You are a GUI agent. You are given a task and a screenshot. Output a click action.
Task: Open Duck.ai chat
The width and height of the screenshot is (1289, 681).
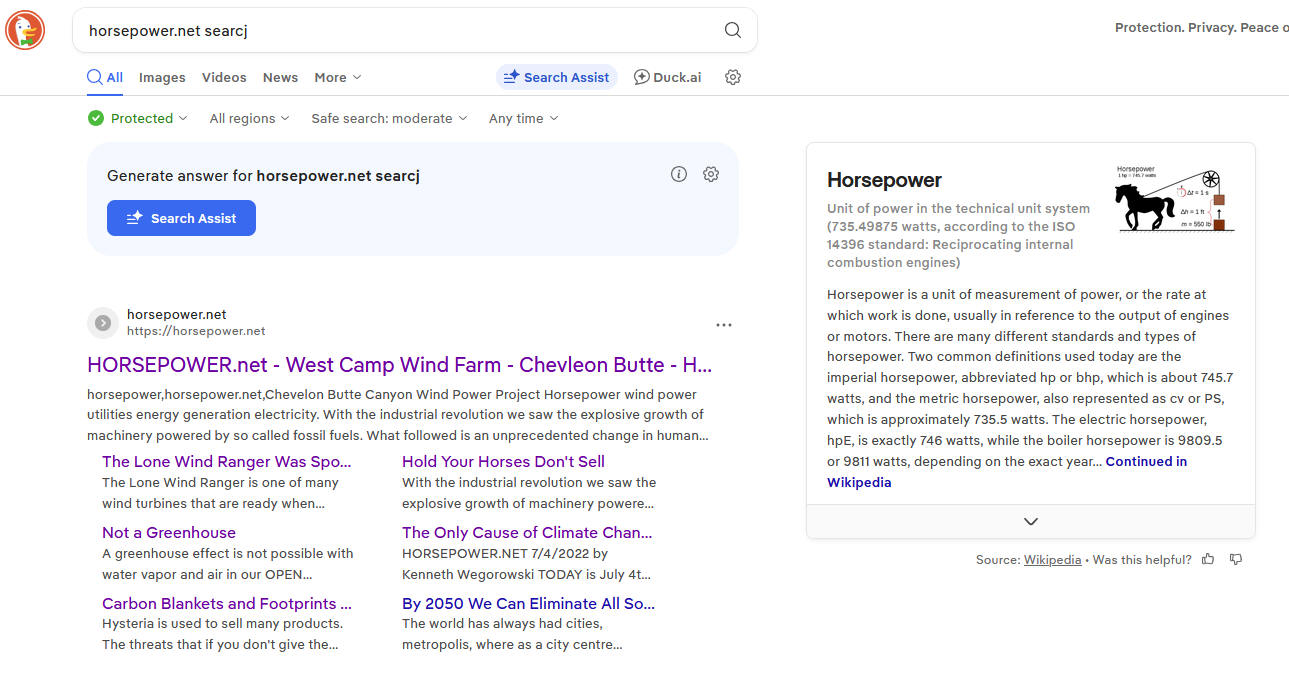click(x=667, y=77)
